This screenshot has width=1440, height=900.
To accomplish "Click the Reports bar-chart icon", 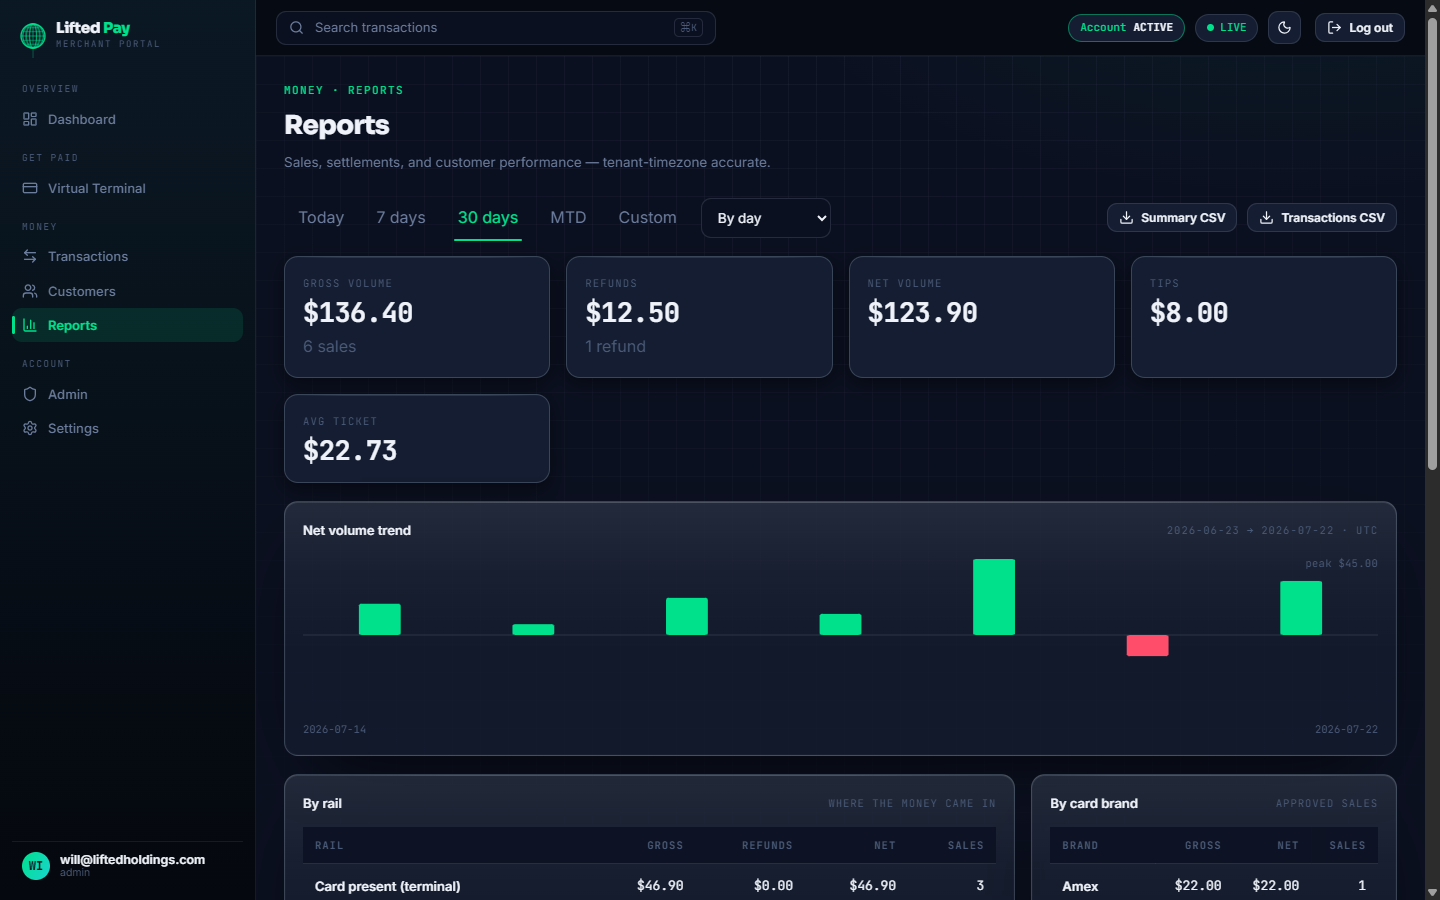I will click(30, 325).
